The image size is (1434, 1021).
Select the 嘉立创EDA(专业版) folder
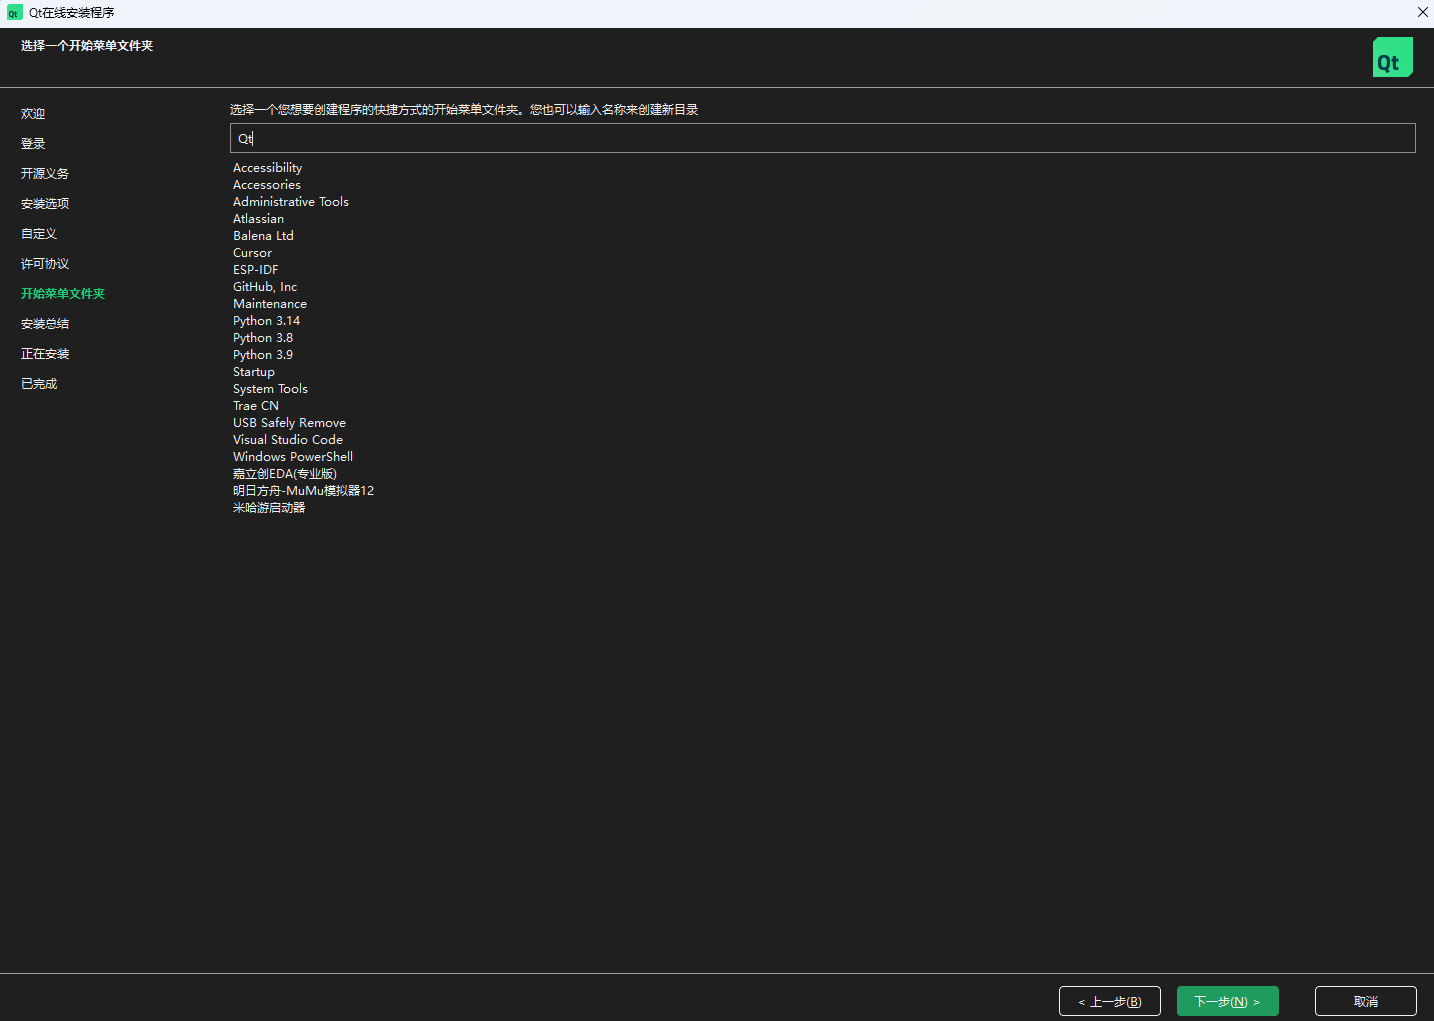pos(284,474)
